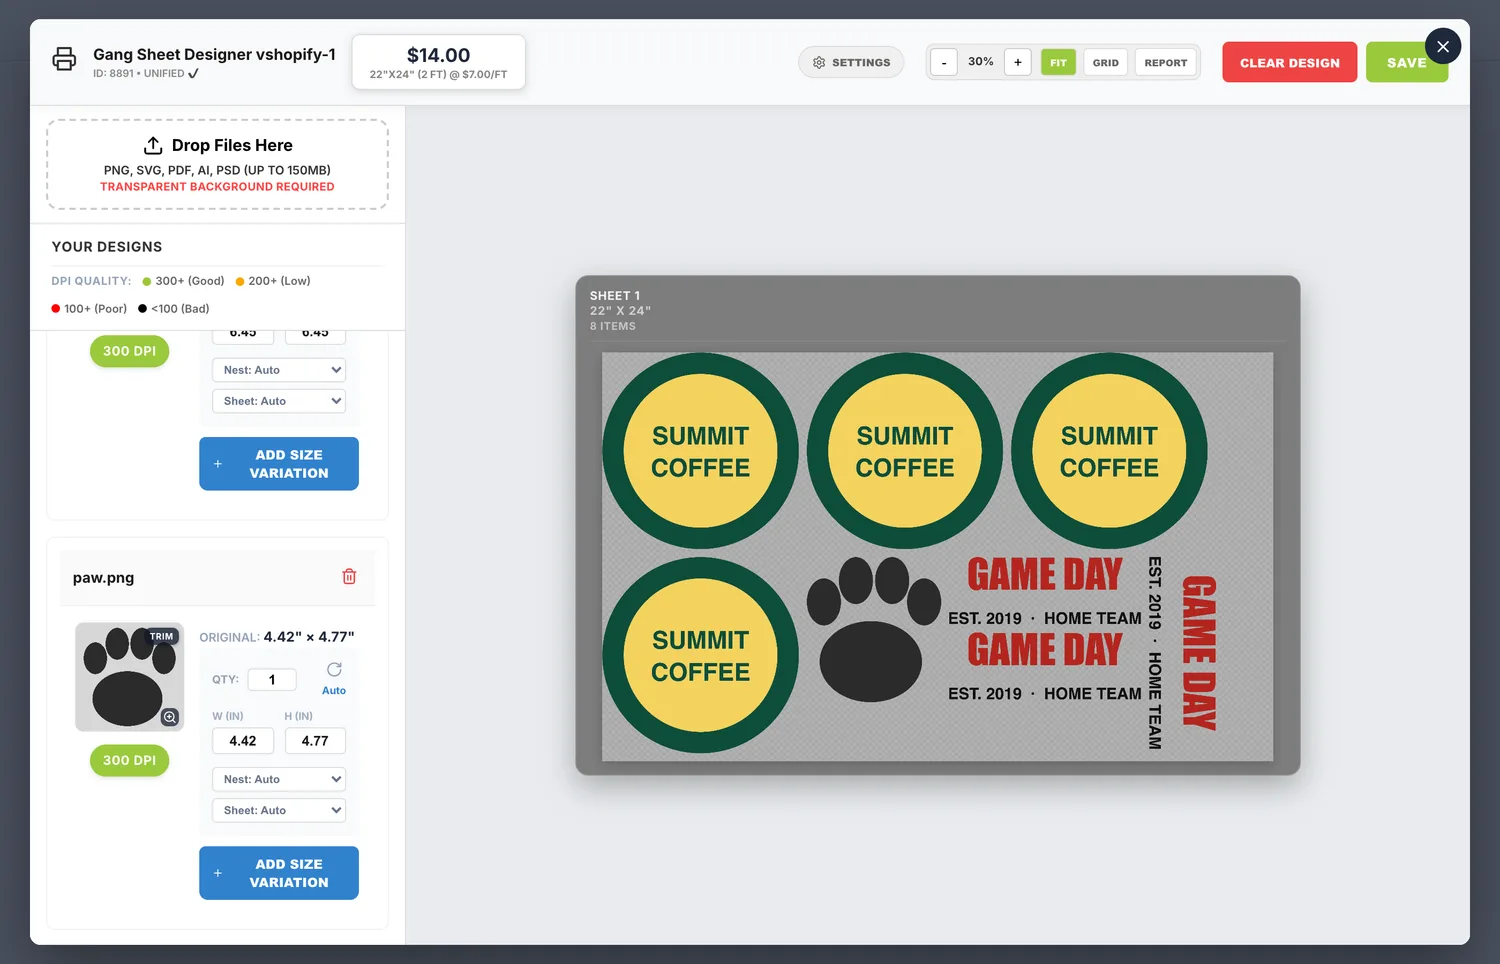Select the paw print design on the sheet

[x=873, y=630]
